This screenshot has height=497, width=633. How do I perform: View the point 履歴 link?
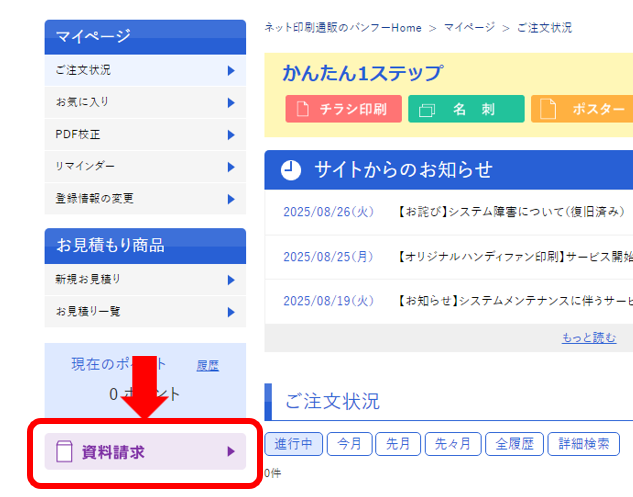coord(207,366)
